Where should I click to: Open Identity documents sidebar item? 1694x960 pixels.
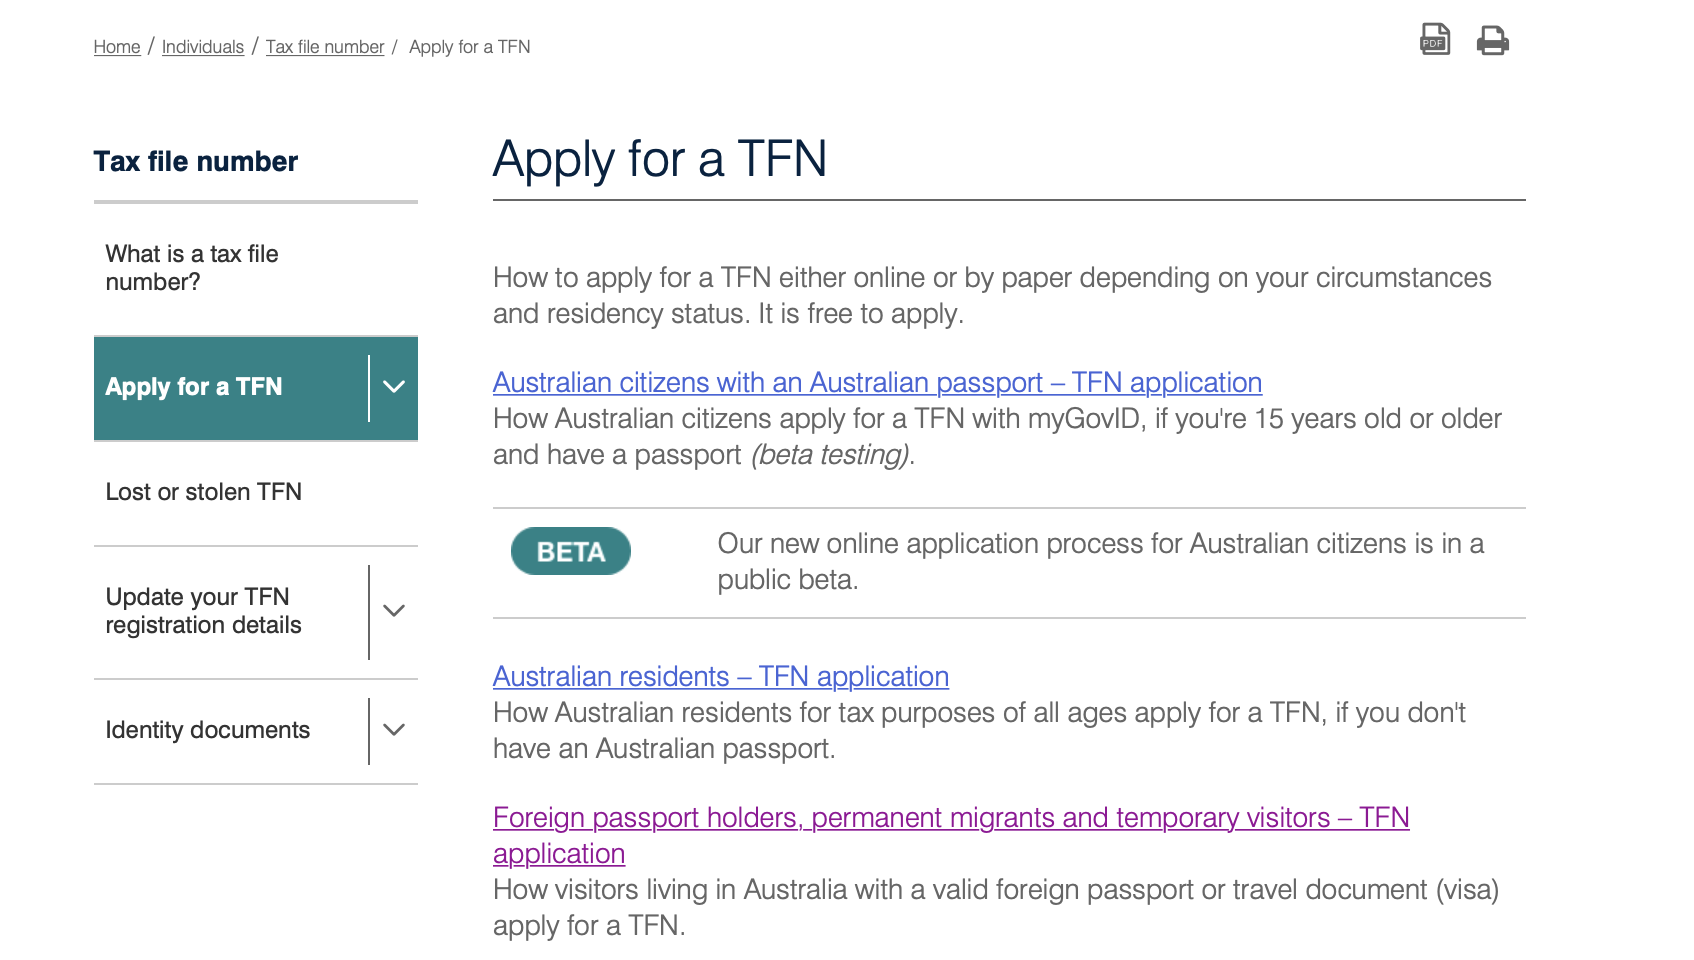[x=208, y=730]
